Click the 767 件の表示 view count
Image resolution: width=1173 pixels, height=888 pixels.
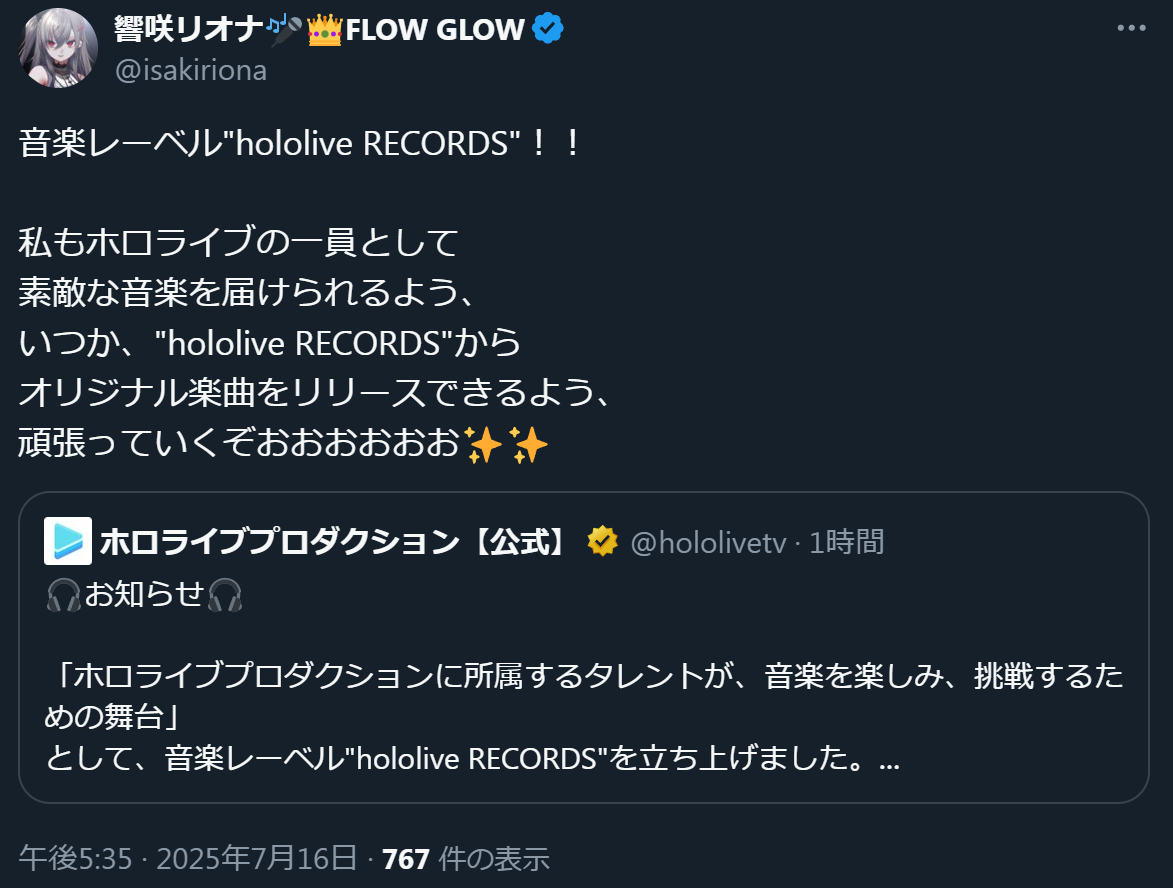pos(466,858)
